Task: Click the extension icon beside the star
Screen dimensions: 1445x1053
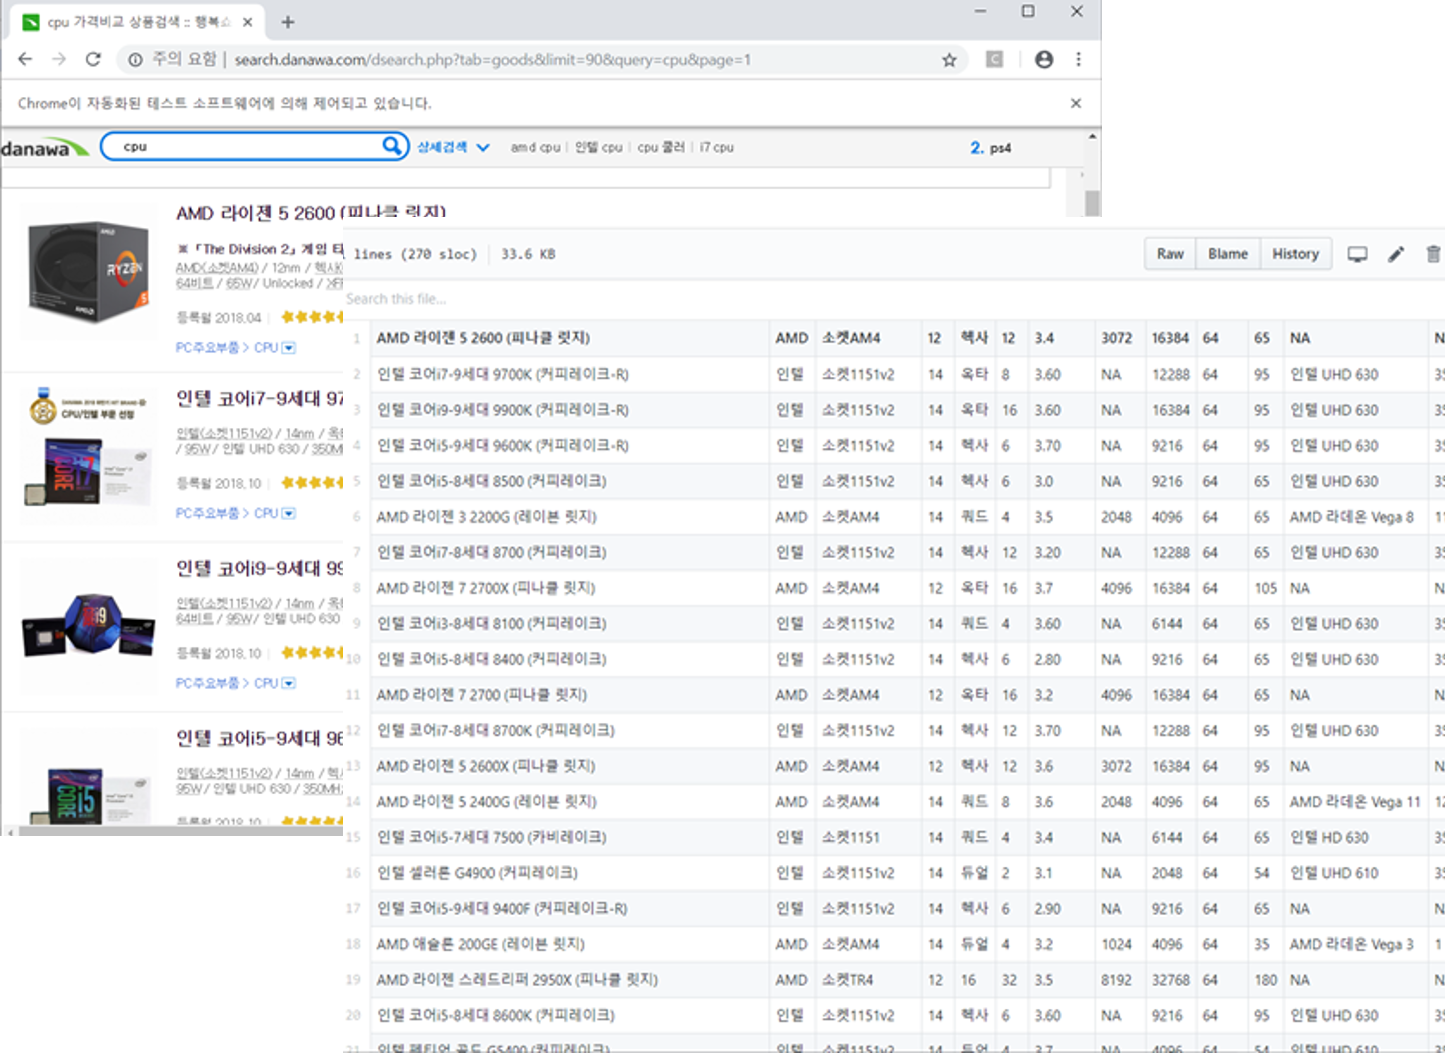Action: point(994,60)
